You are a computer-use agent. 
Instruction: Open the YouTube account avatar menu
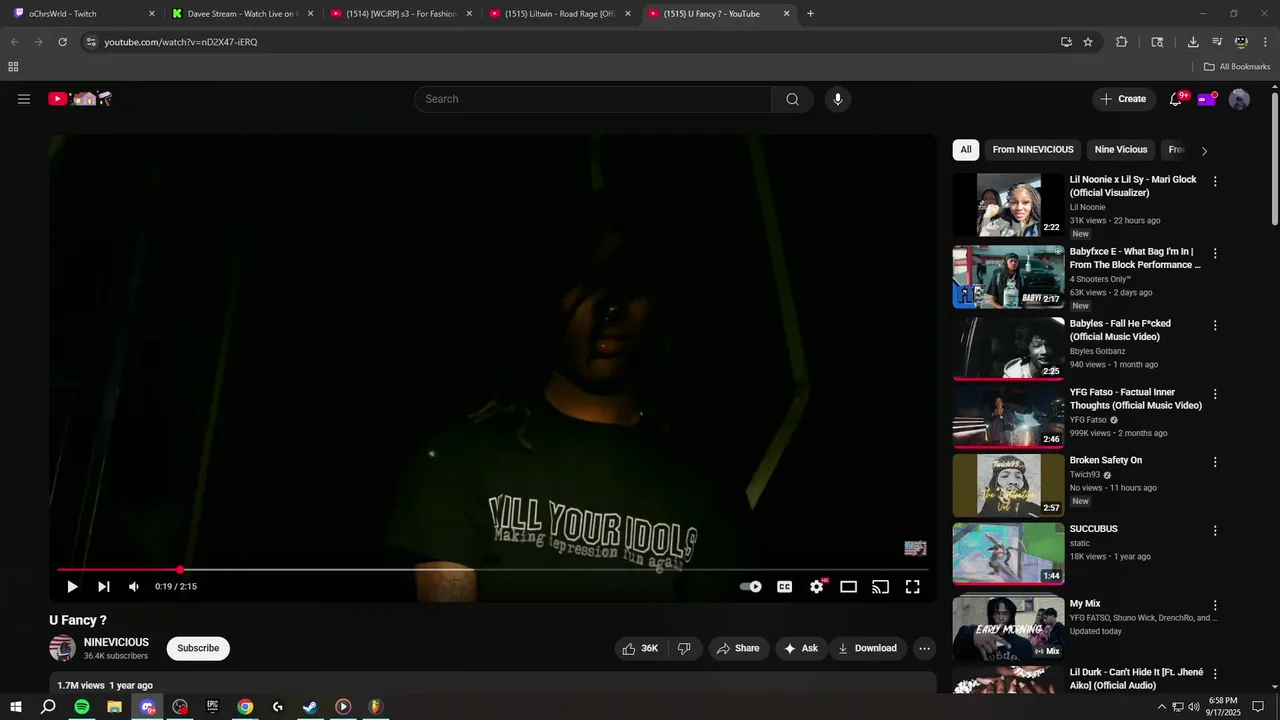pyautogui.click(x=1239, y=99)
